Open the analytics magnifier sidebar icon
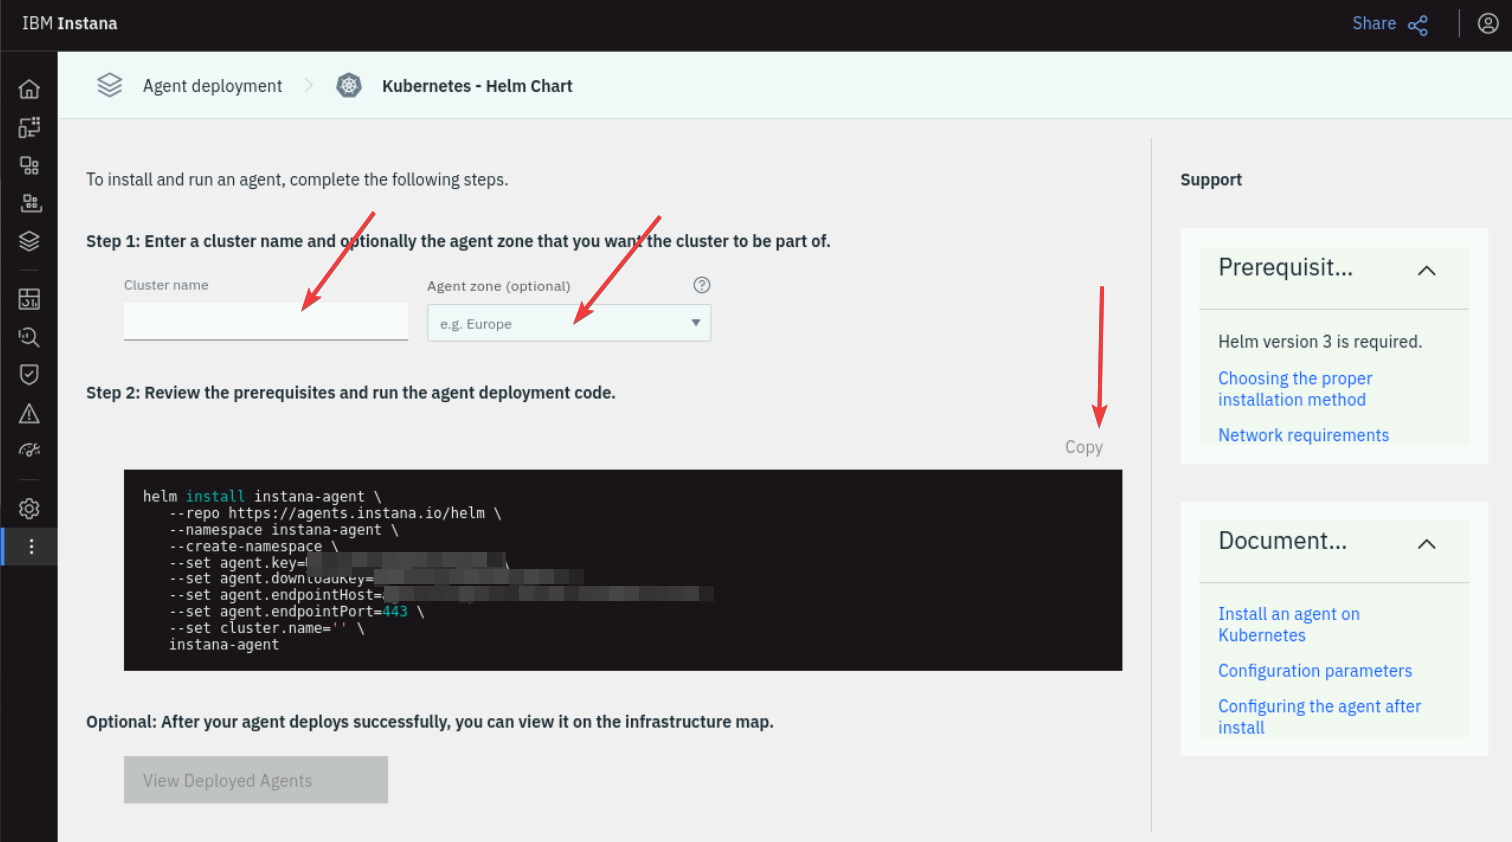This screenshot has height=842, width=1512. [29, 337]
